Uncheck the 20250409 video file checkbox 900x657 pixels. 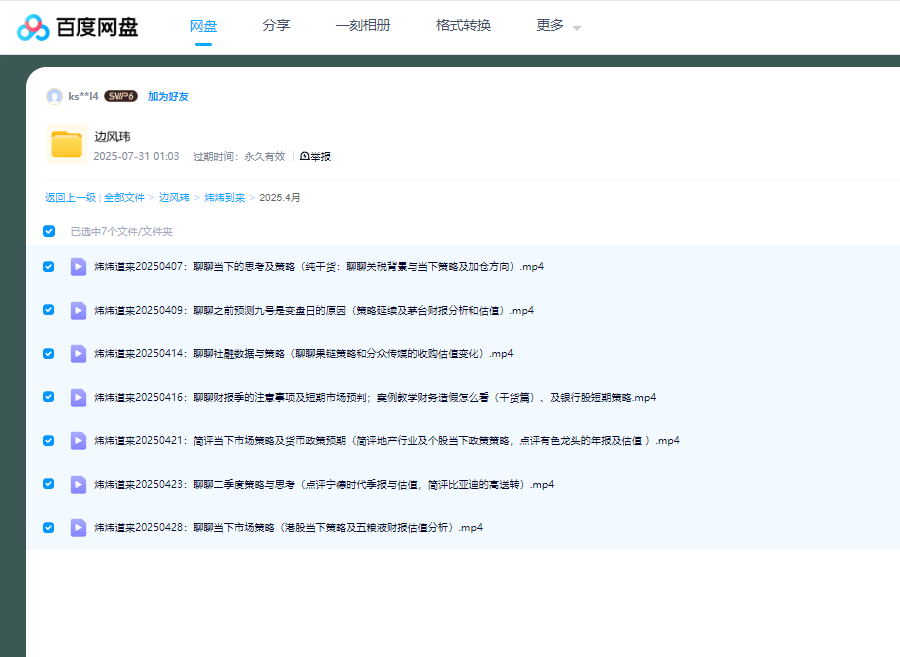[49, 310]
